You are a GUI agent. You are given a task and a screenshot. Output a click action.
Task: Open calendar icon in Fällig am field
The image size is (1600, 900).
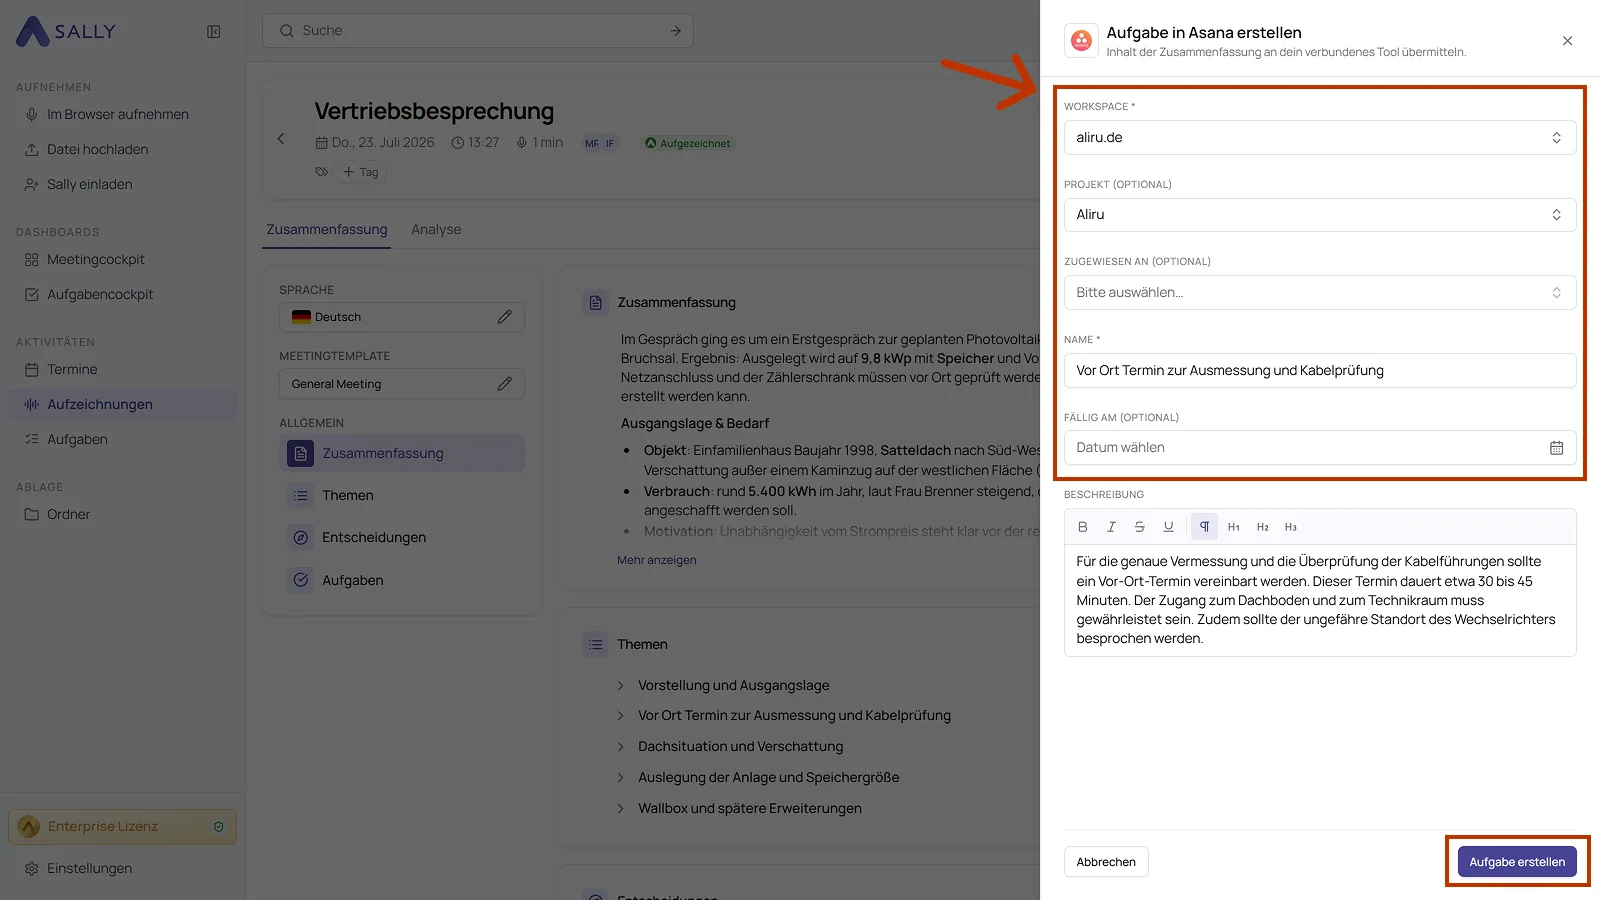click(x=1556, y=448)
